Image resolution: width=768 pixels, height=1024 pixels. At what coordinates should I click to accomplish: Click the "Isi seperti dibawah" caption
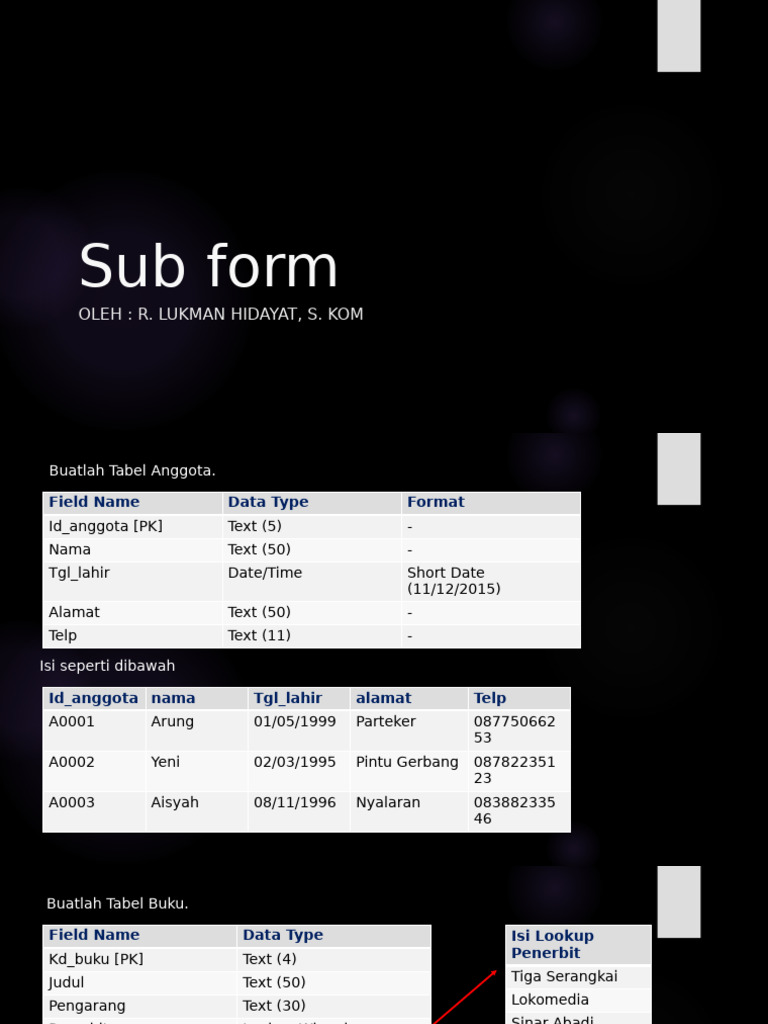tap(107, 665)
